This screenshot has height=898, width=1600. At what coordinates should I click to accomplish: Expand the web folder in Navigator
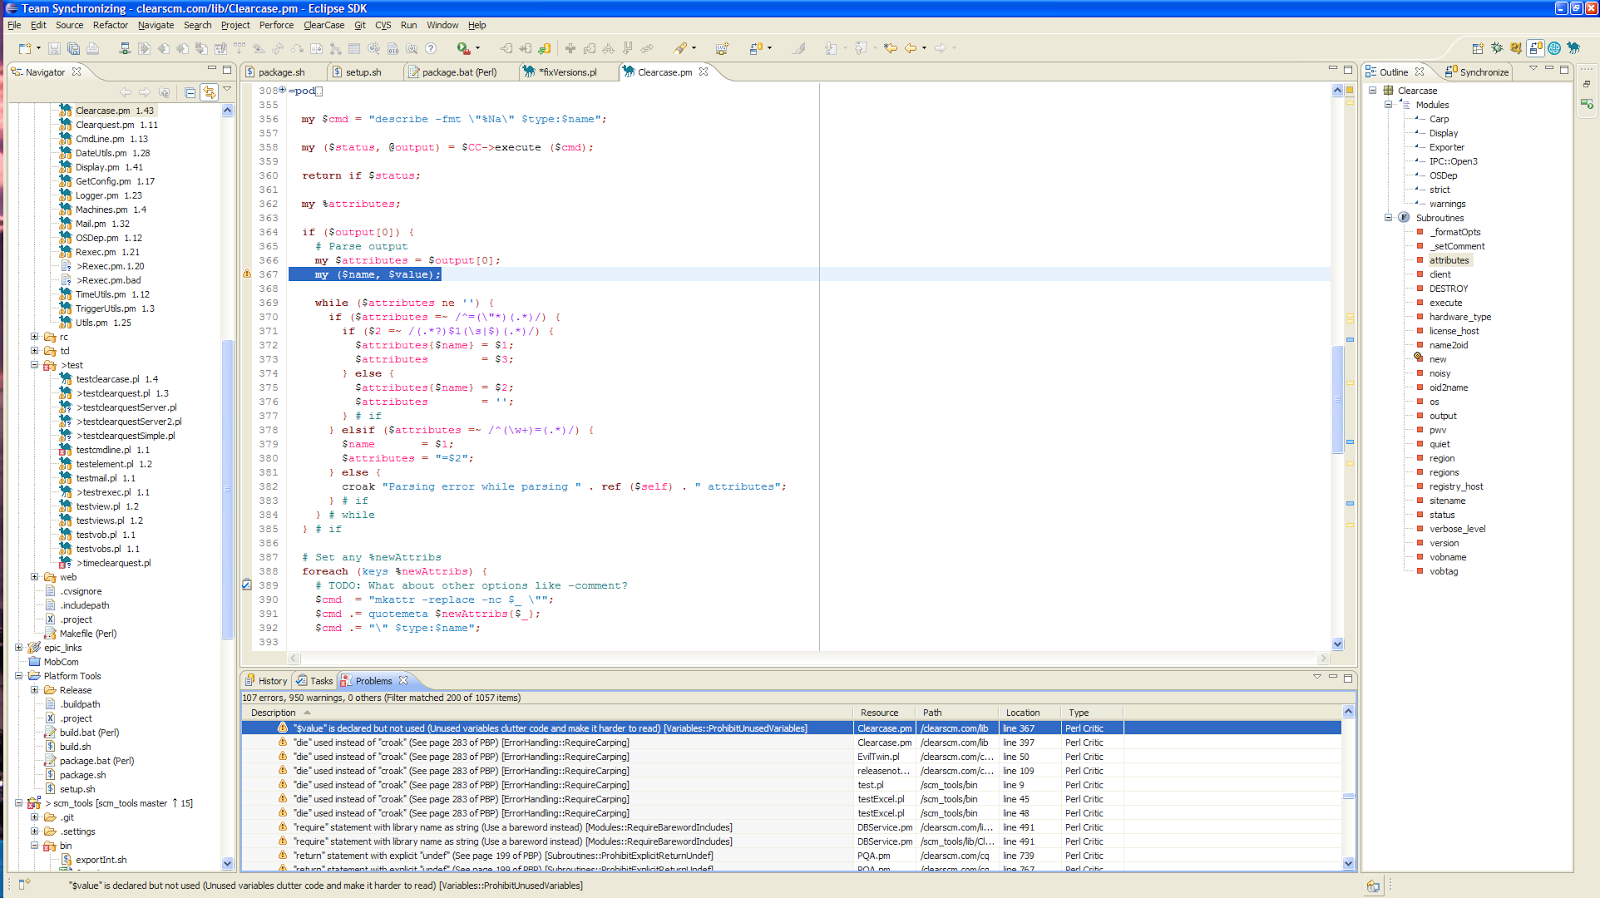[34, 577]
